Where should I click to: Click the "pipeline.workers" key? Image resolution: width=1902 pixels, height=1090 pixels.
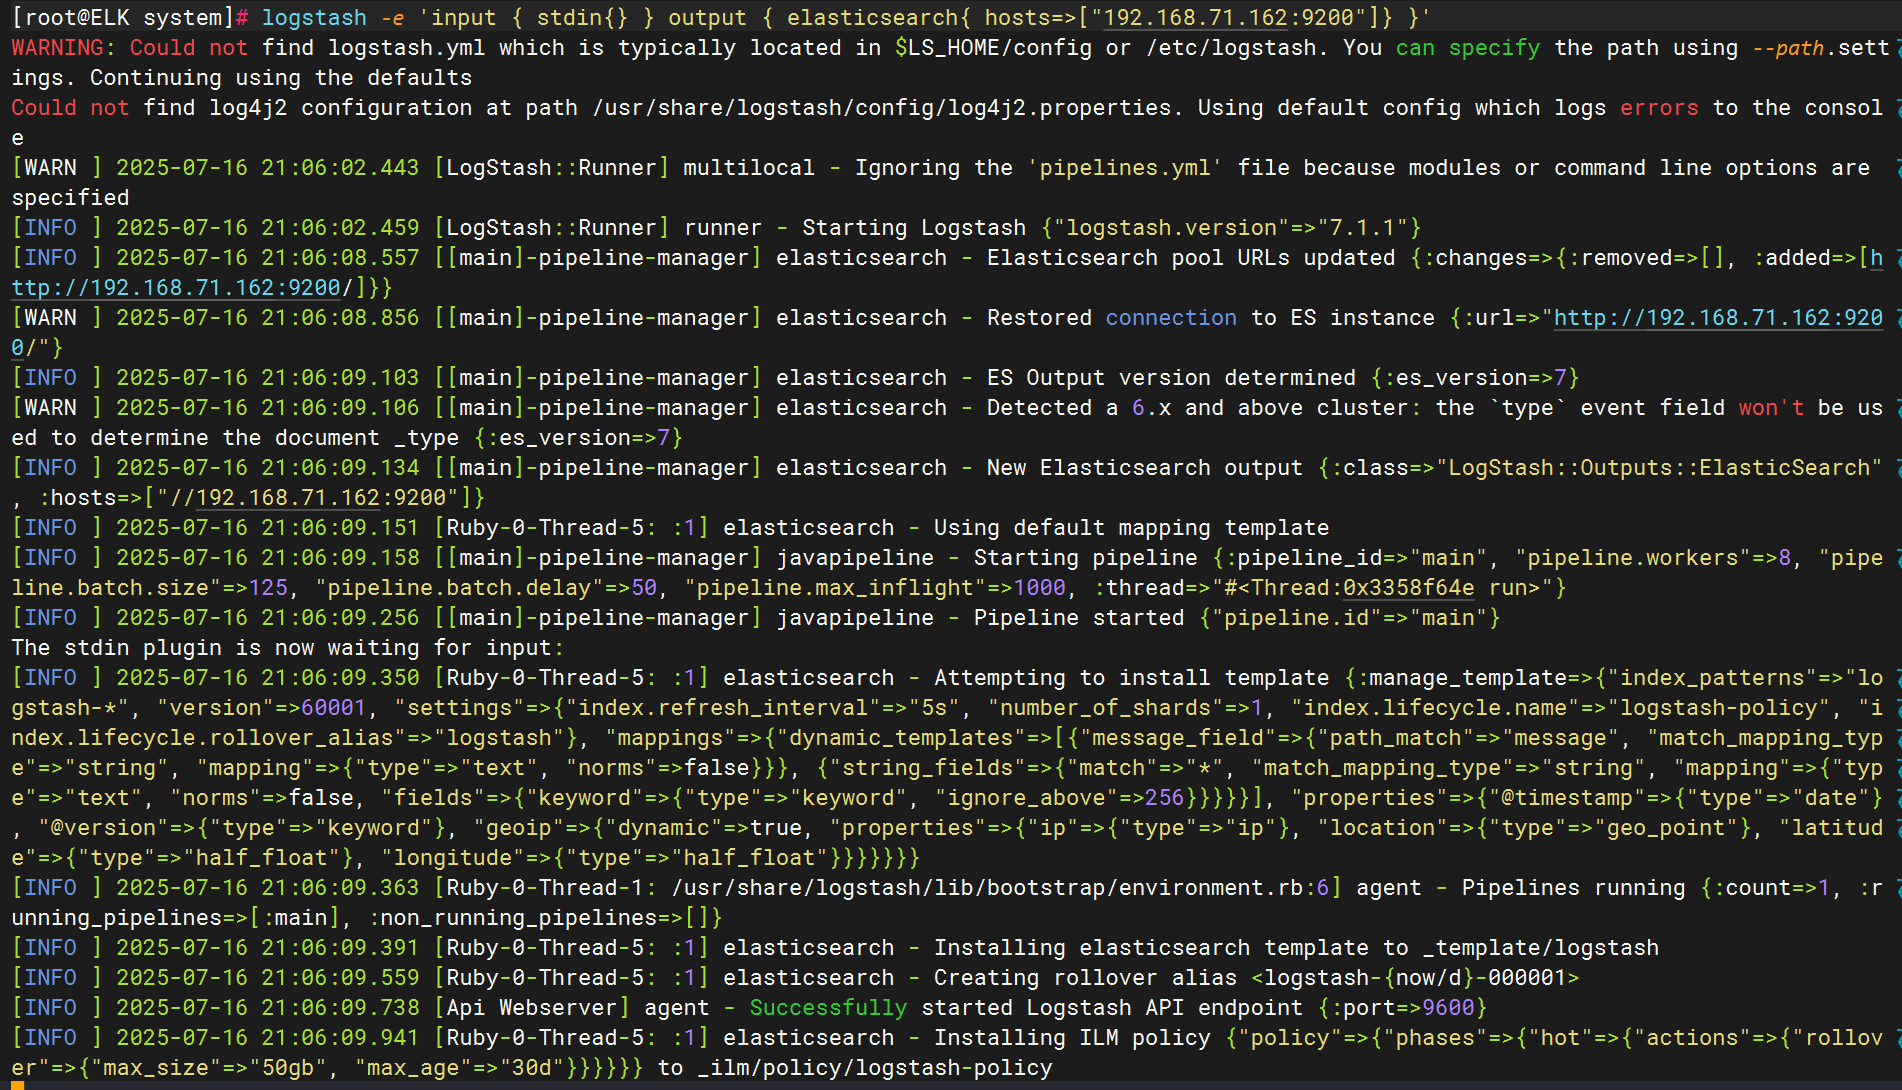click(x=1633, y=558)
